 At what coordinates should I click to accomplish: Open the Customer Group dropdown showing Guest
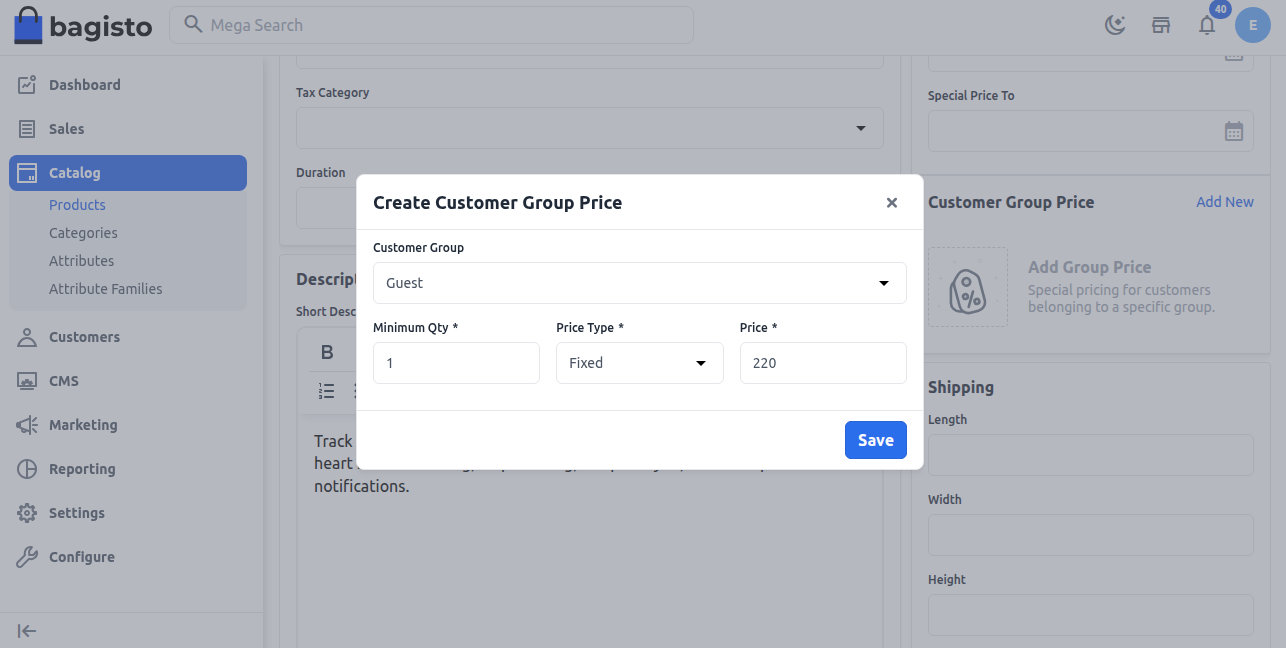click(x=640, y=283)
